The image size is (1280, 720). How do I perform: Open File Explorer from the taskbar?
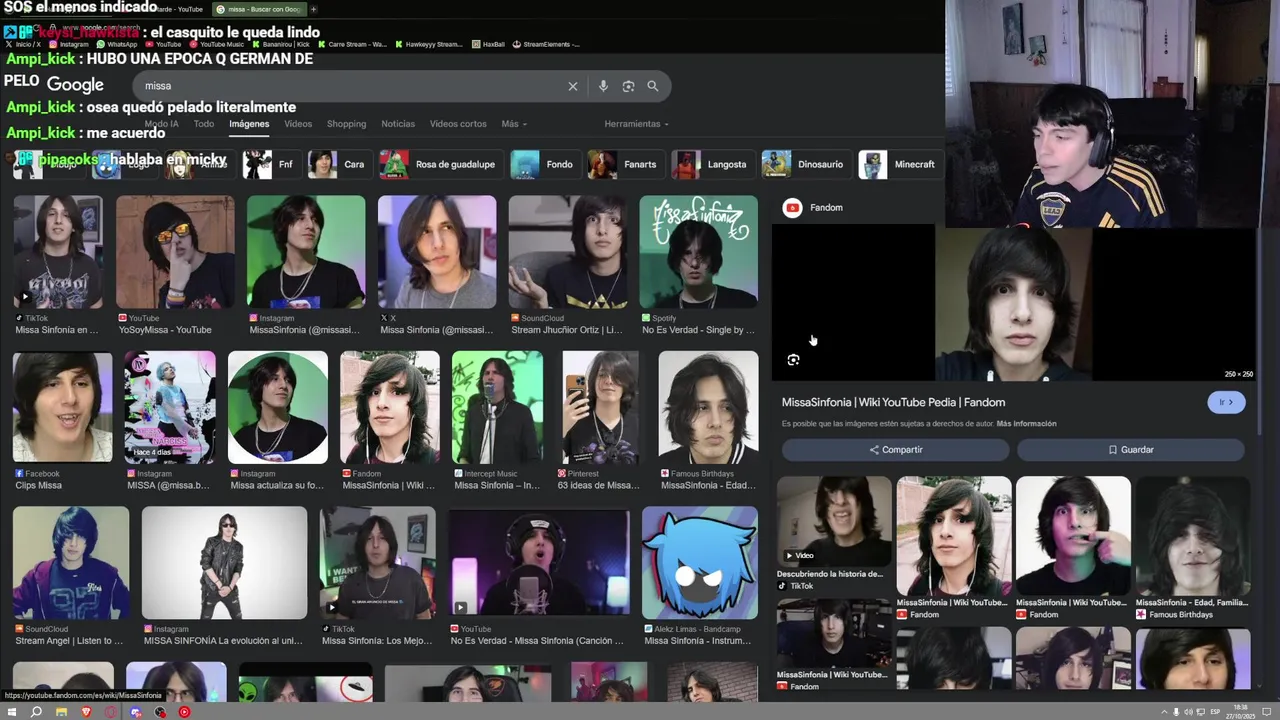click(x=61, y=712)
